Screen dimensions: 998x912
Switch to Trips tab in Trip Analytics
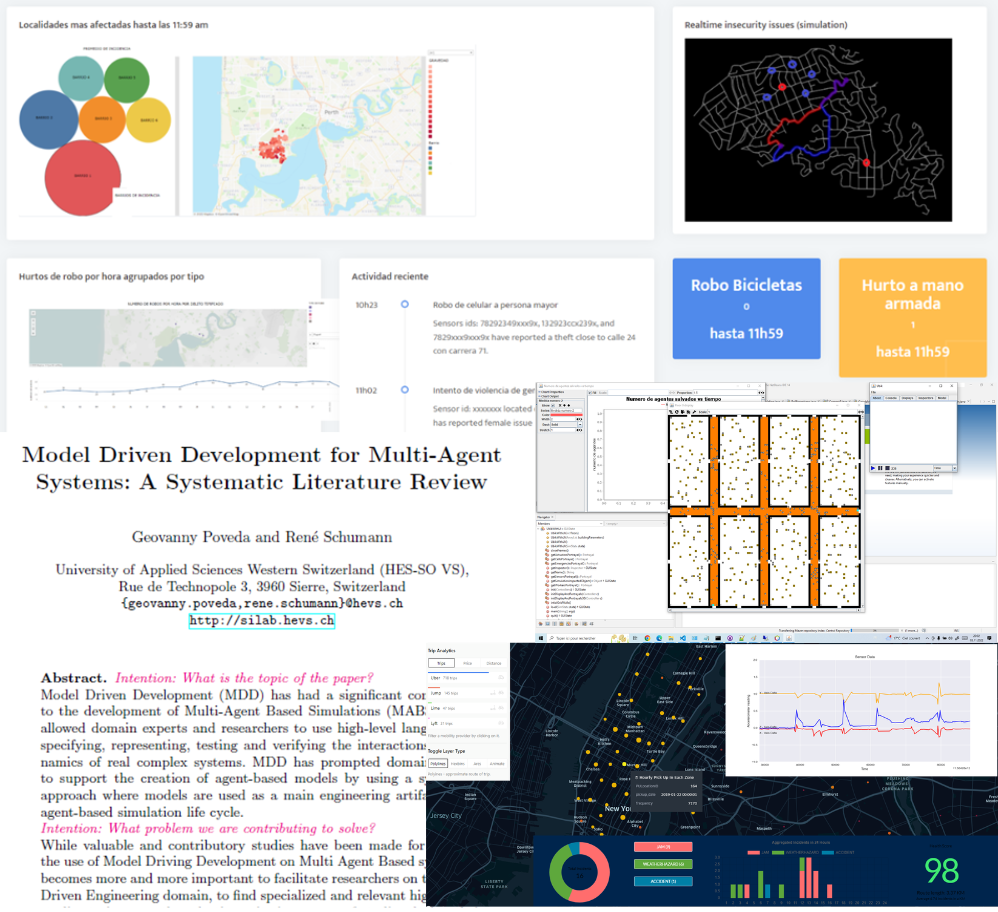pos(441,662)
